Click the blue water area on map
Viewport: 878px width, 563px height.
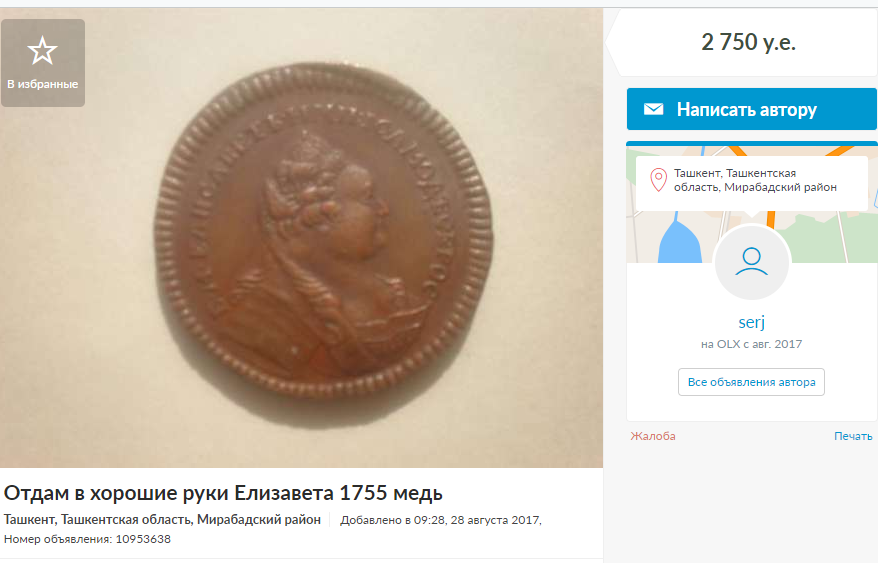click(679, 244)
